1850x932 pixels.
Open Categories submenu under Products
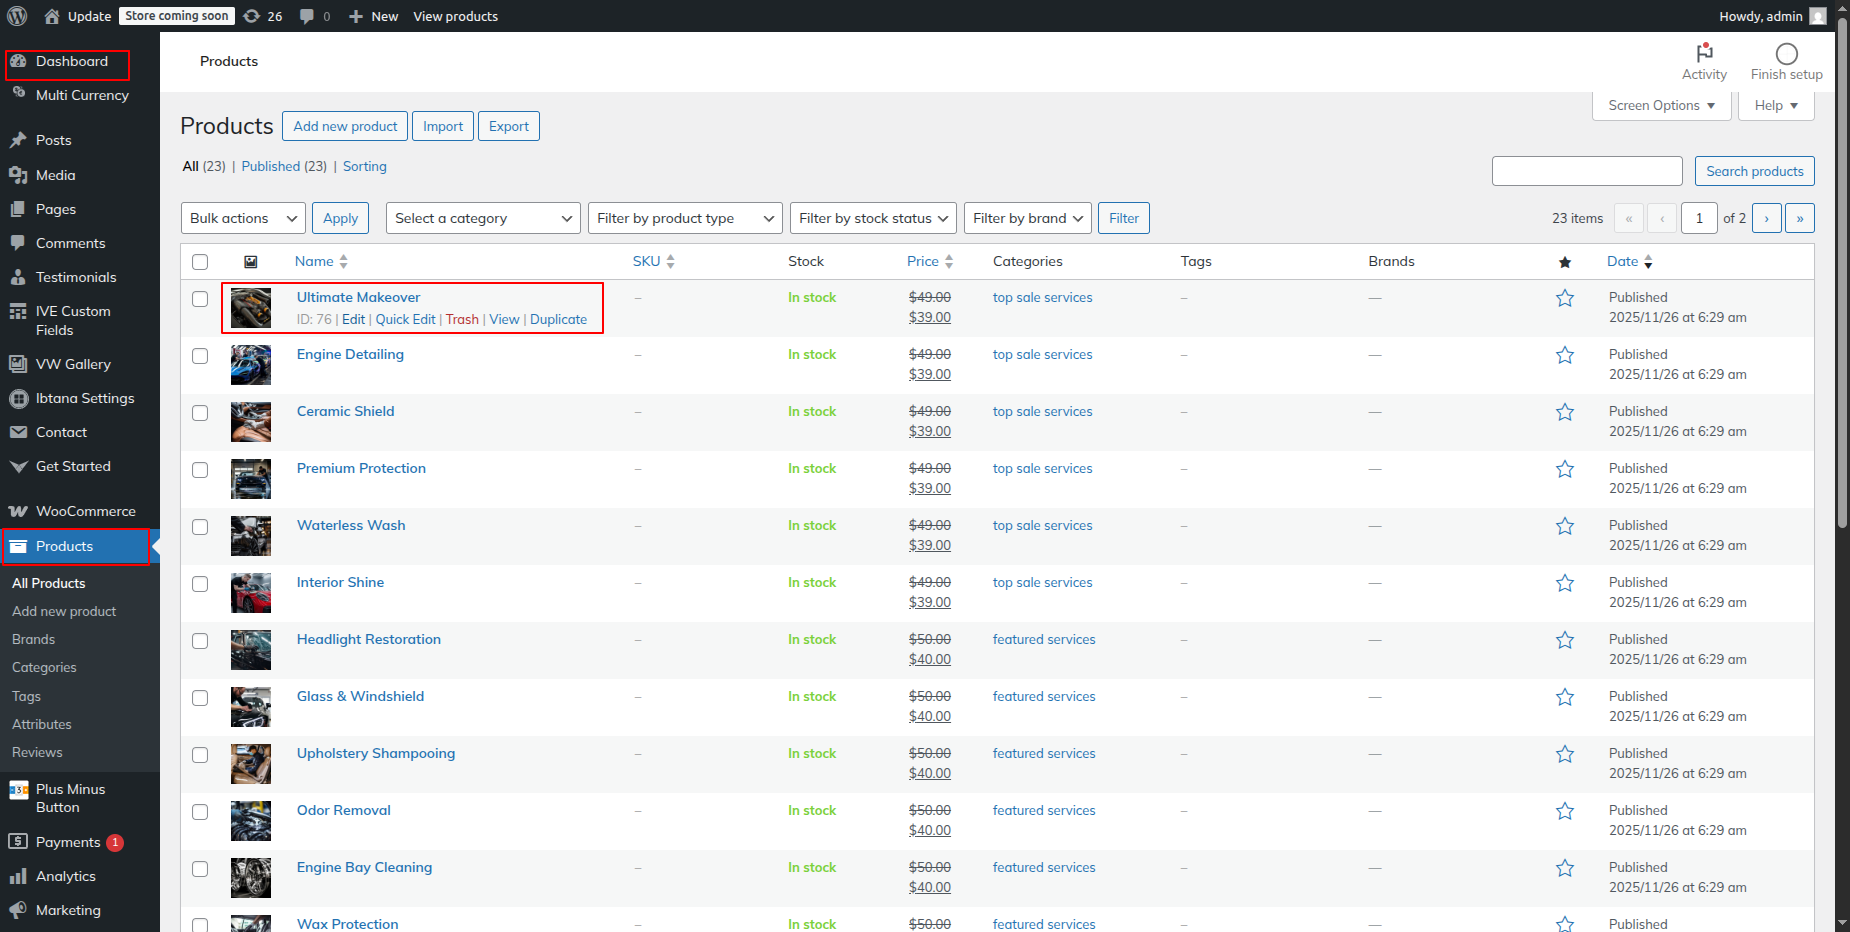(x=44, y=667)
